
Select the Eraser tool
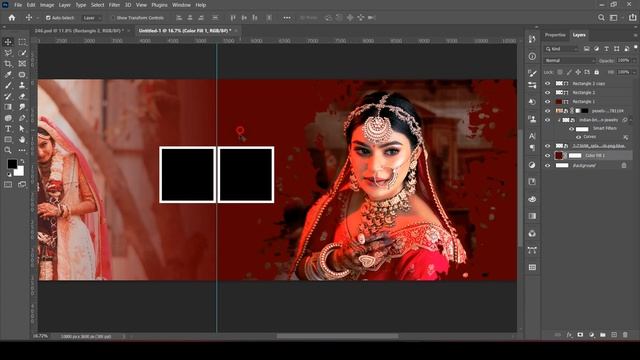(22, 96)
